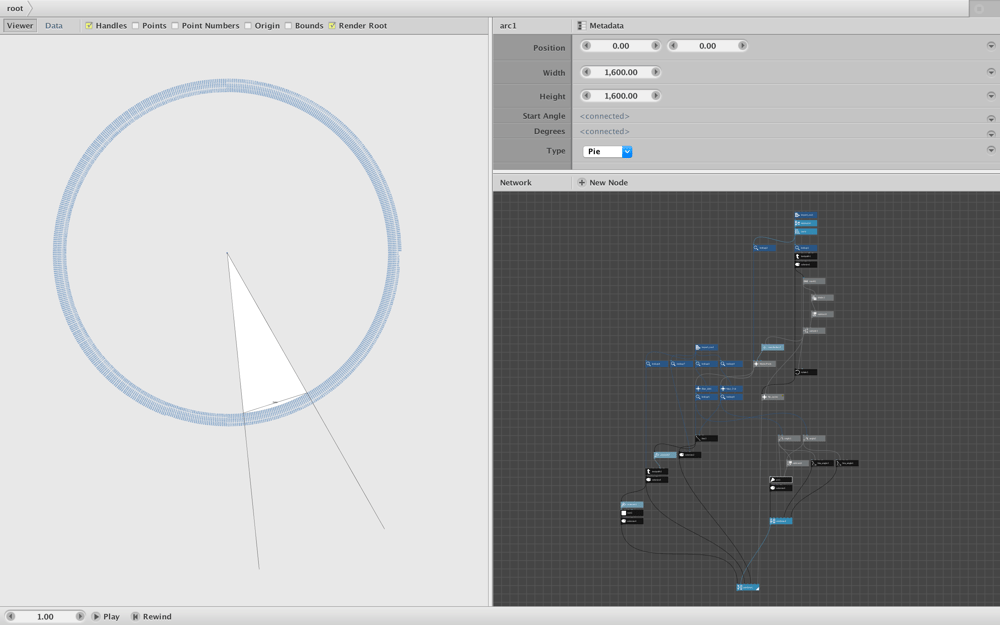1000x625 pixels.
Task: Enable the Points checkbox
Action: click(x=135, y=26)
